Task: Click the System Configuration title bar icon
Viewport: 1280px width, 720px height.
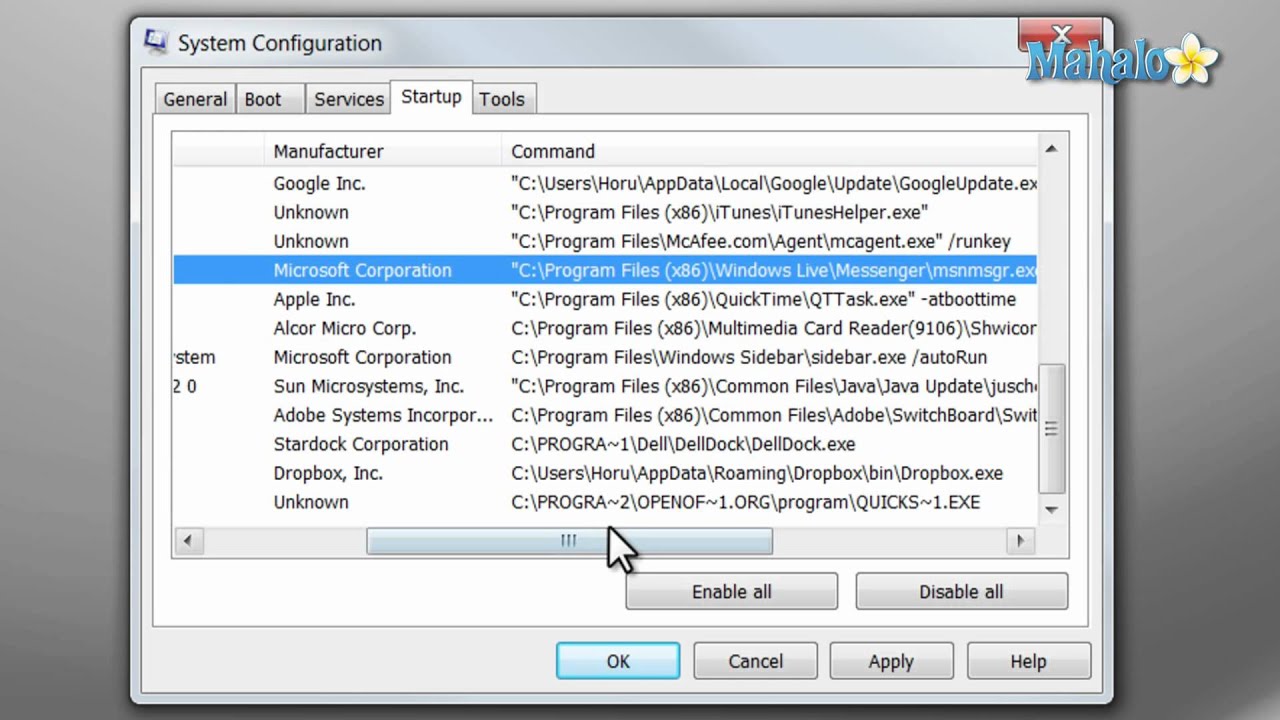Action: click(156, 42)
